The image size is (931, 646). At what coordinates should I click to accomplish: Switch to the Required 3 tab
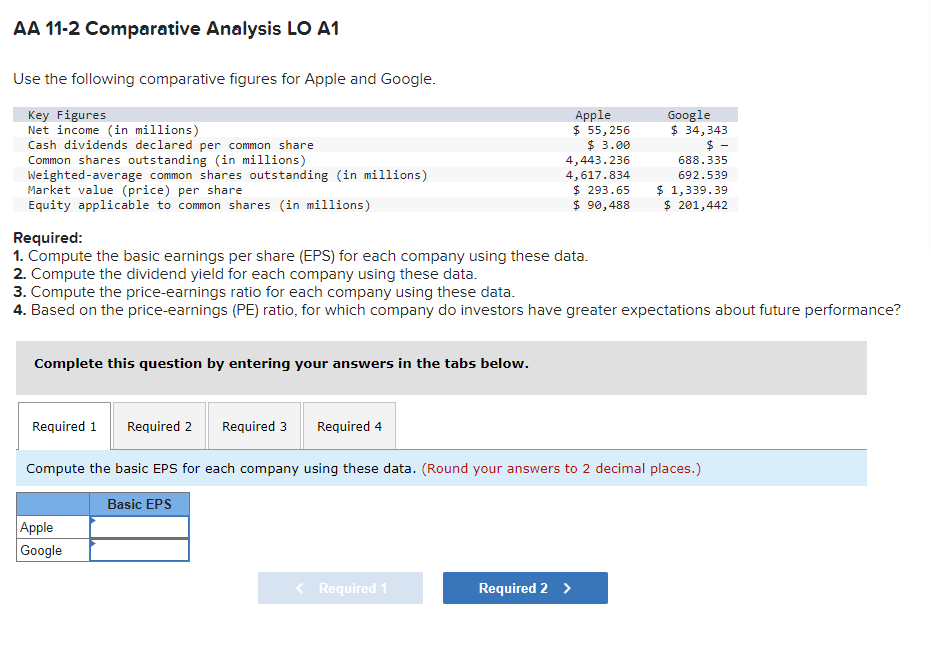point(254,425)
